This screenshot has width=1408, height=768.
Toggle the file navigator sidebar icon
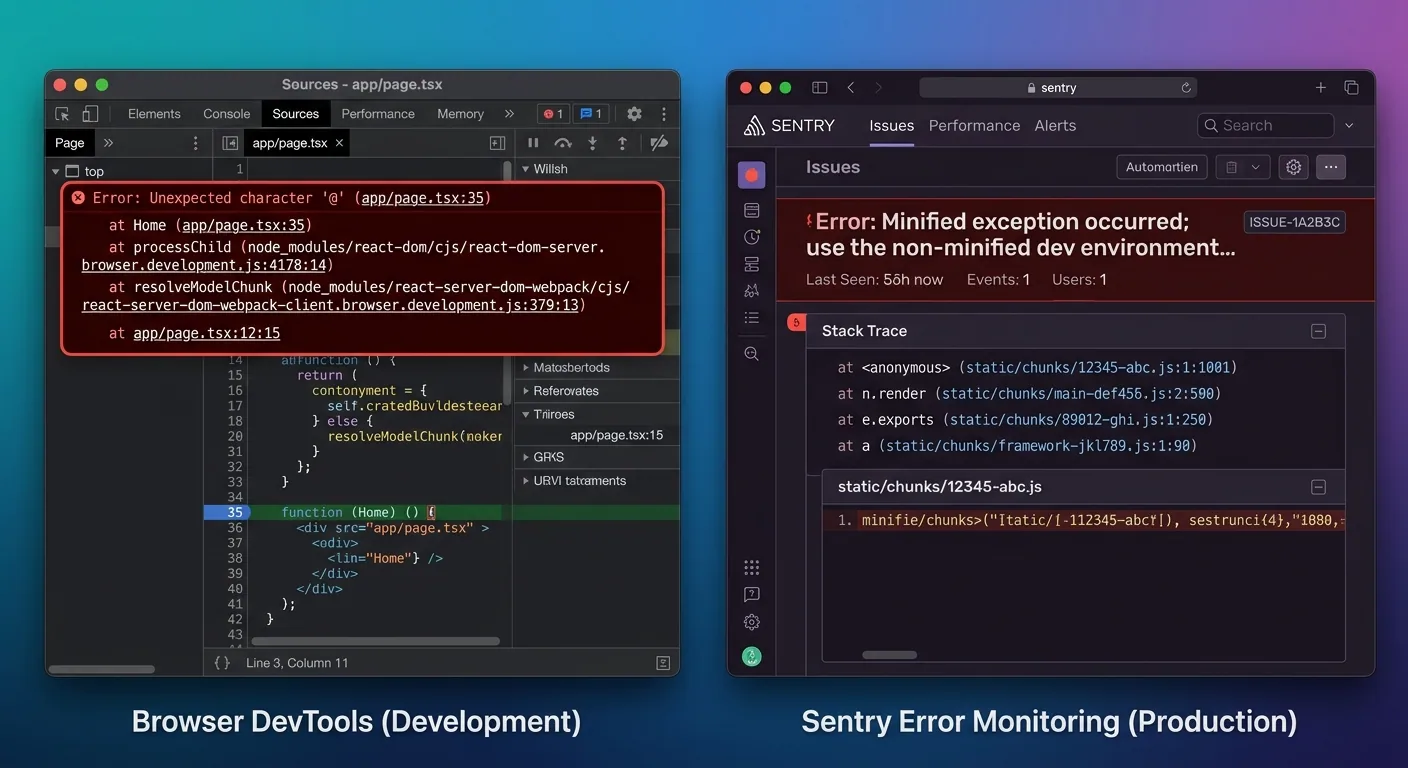pyautogui.click(x=230, y=143)
